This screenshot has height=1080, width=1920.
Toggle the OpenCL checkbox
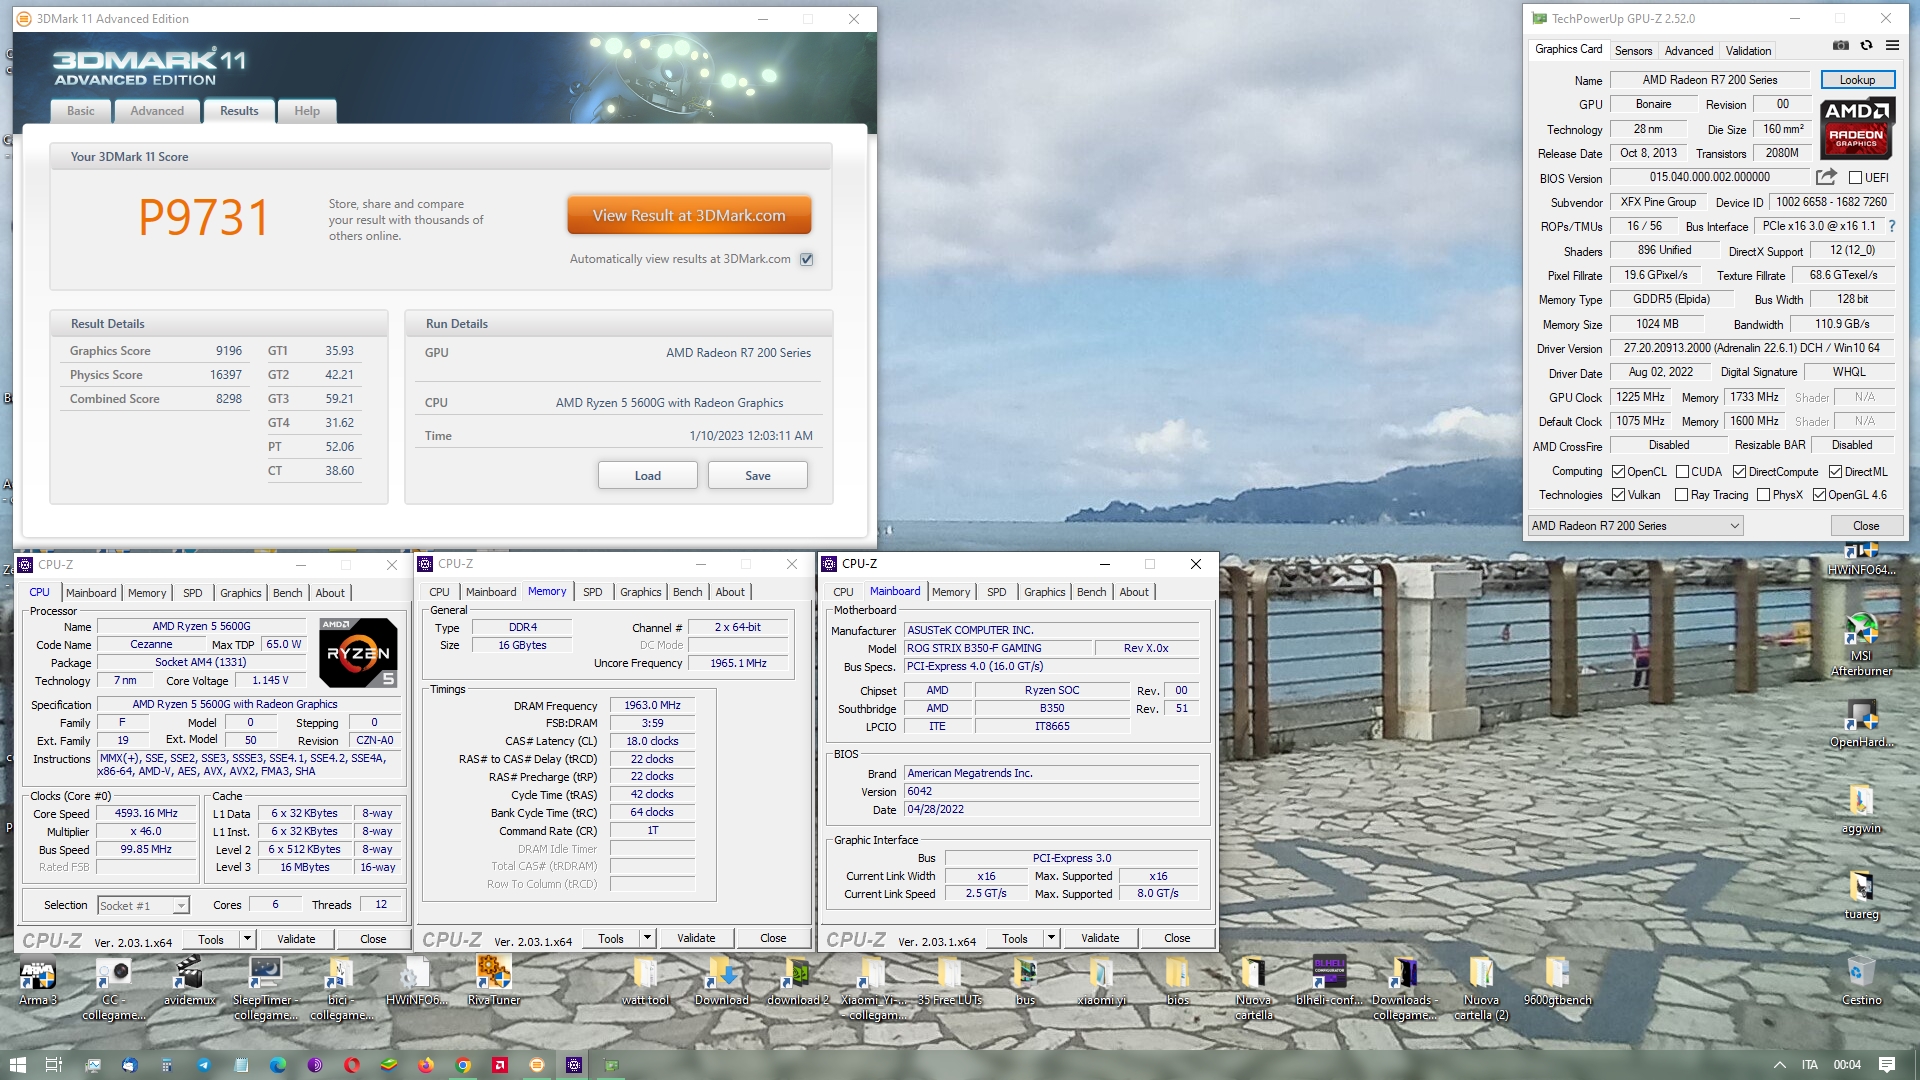click(x=1618, y=472)
